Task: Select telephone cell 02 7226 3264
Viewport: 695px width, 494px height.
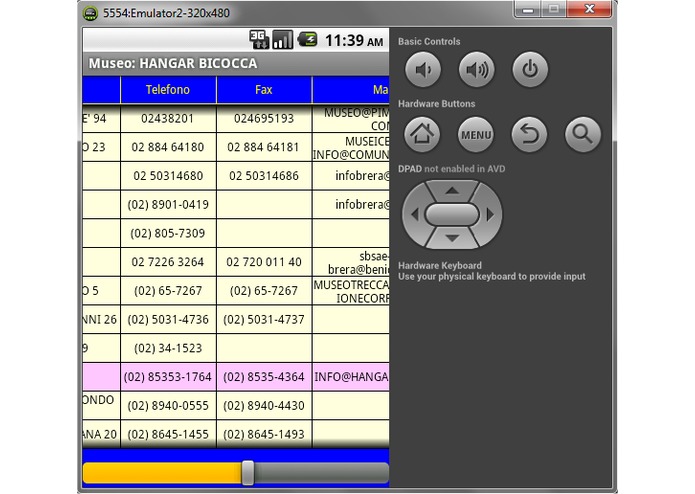Action: click(168, 262)
